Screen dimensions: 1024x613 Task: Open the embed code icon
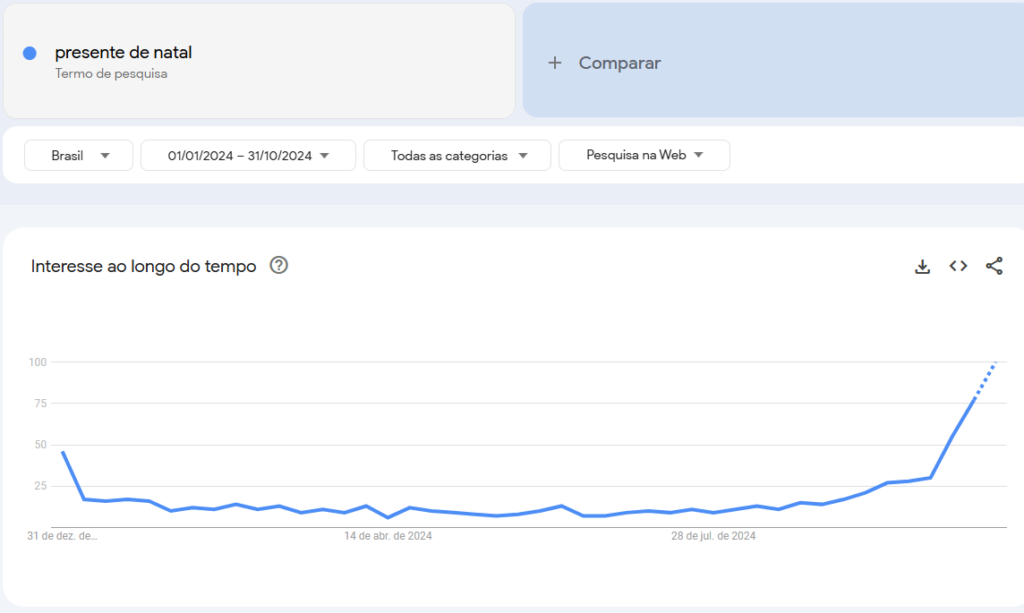pyautogui.click(x=958, y=266)
